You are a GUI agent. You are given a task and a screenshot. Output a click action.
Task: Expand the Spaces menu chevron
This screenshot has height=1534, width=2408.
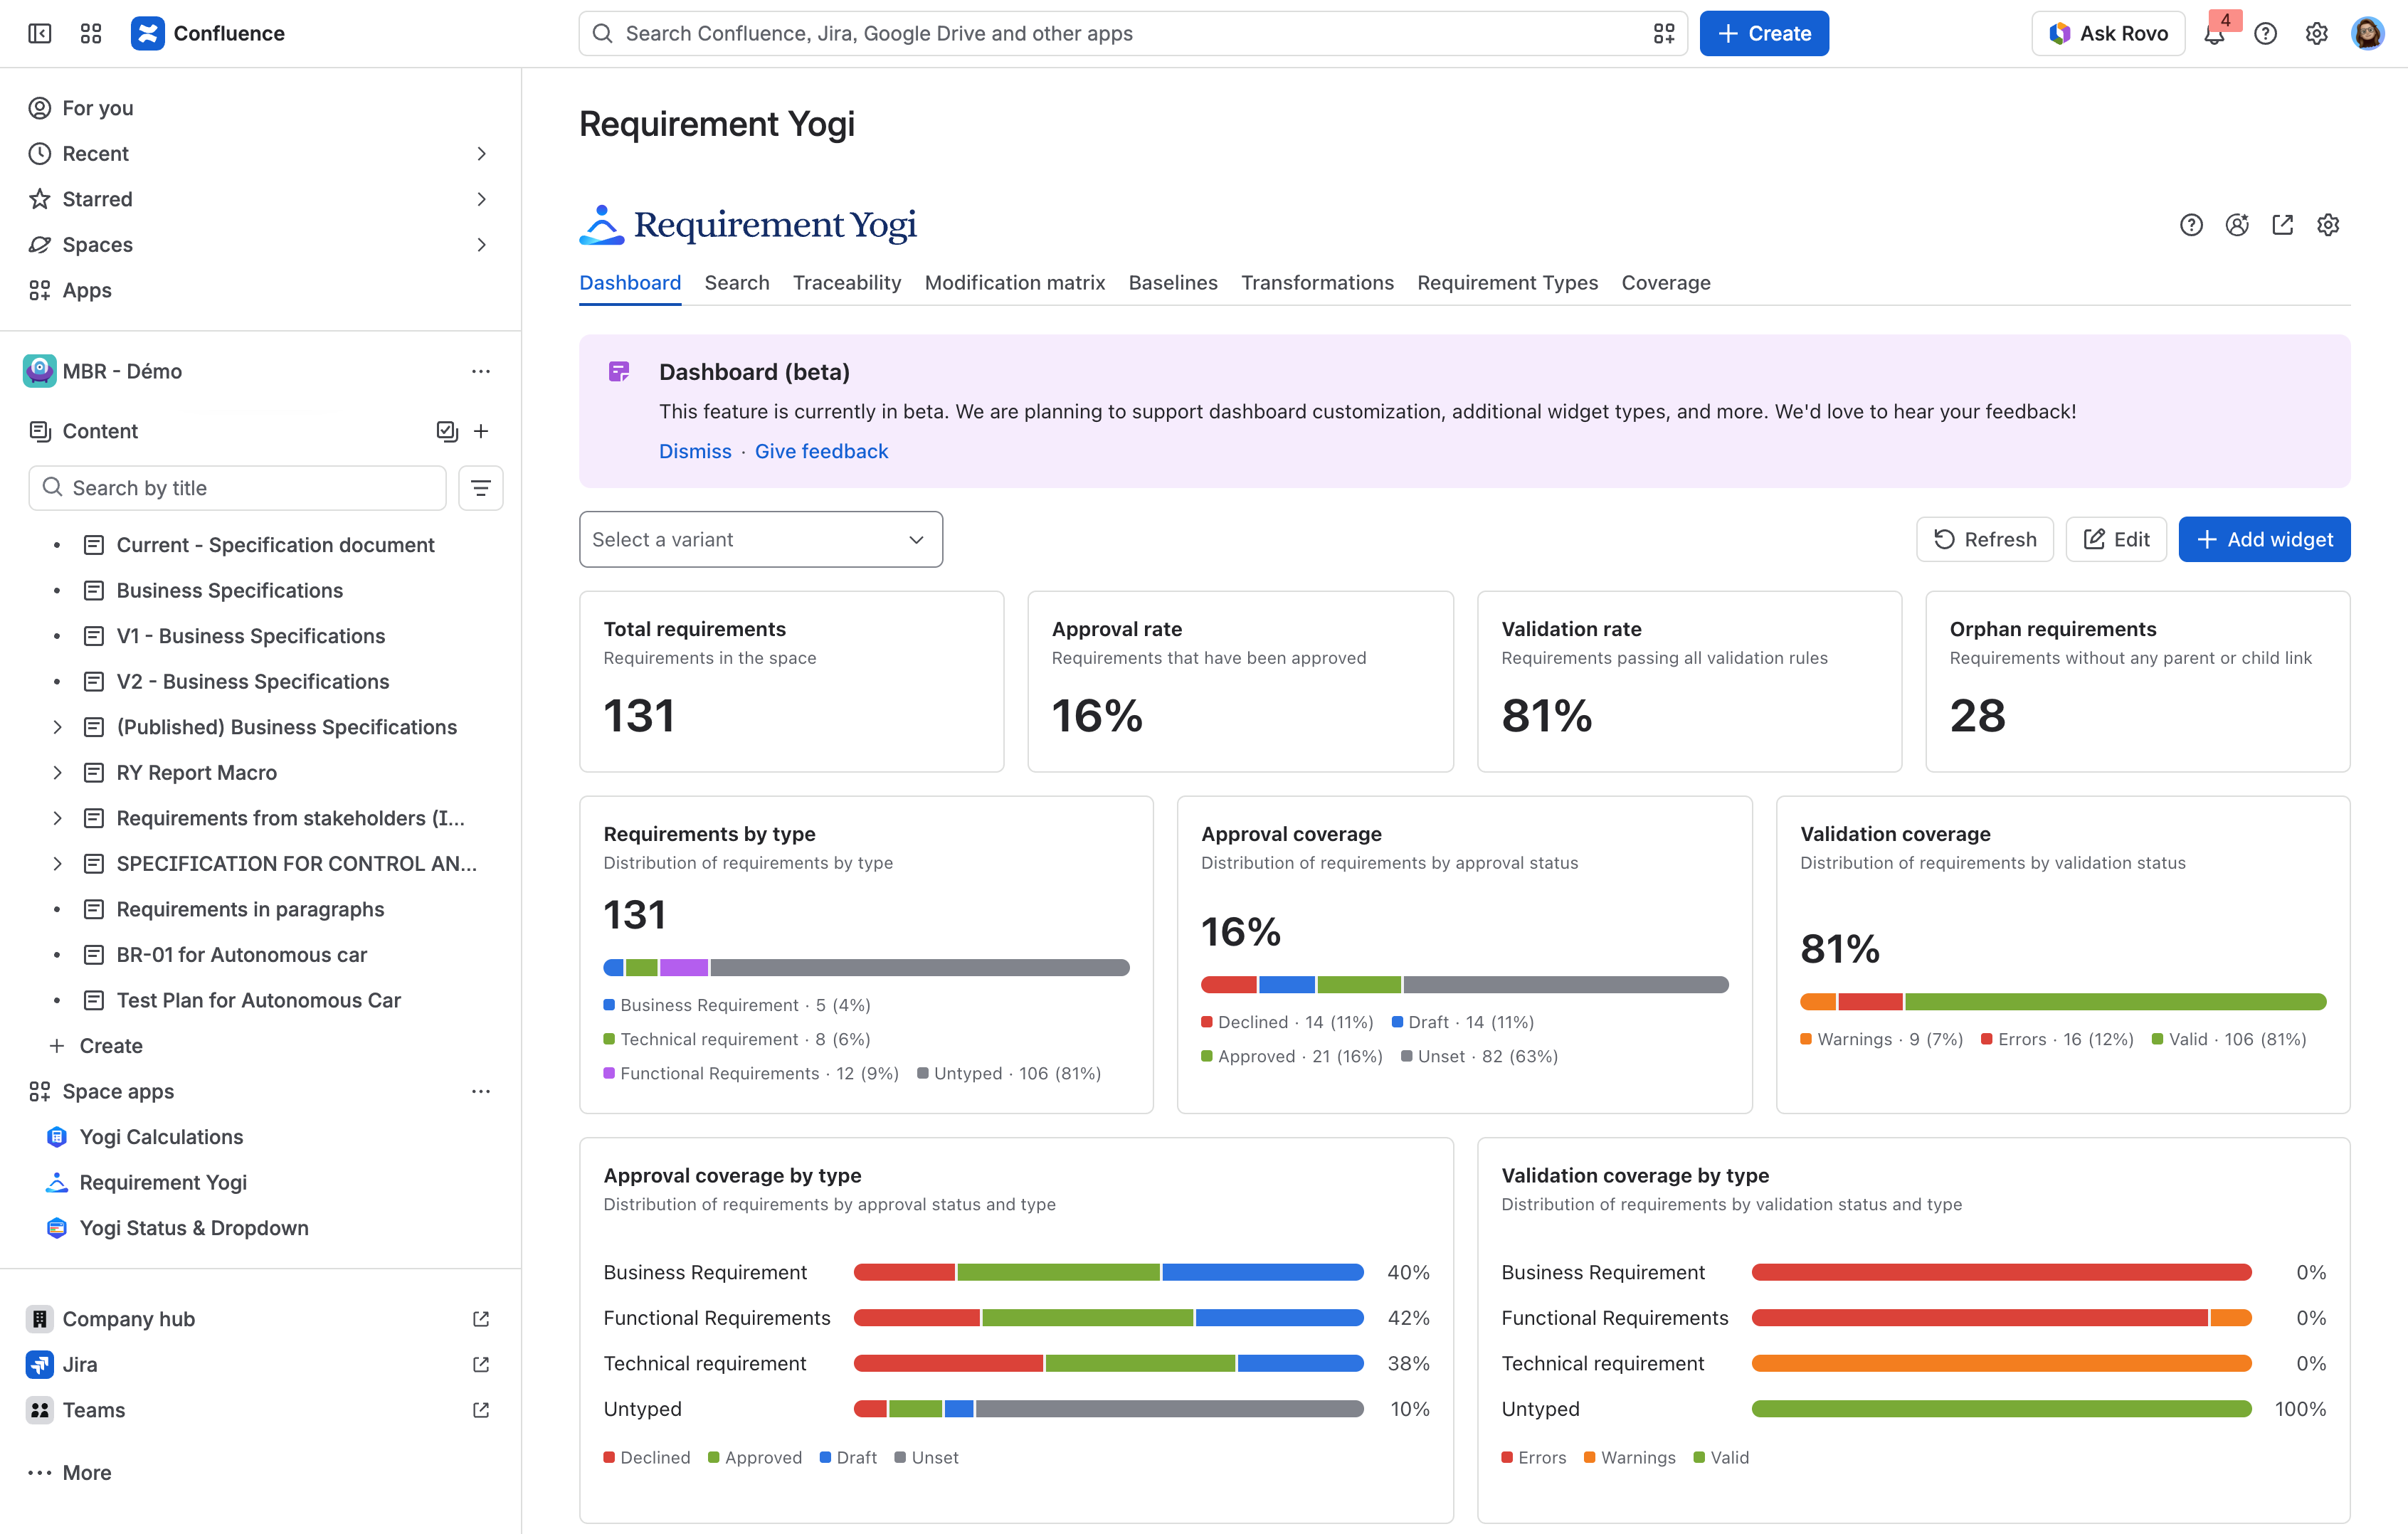[481, 245]
